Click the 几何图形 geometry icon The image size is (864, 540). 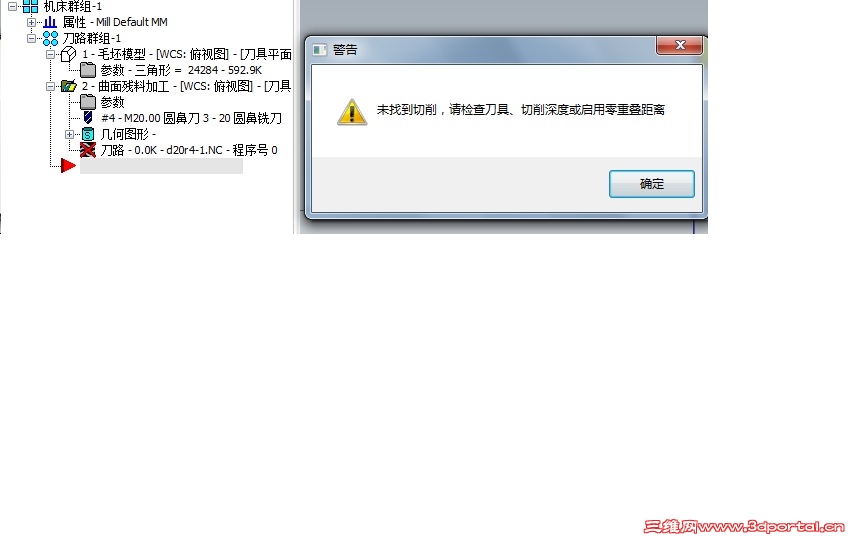point(88,134)
